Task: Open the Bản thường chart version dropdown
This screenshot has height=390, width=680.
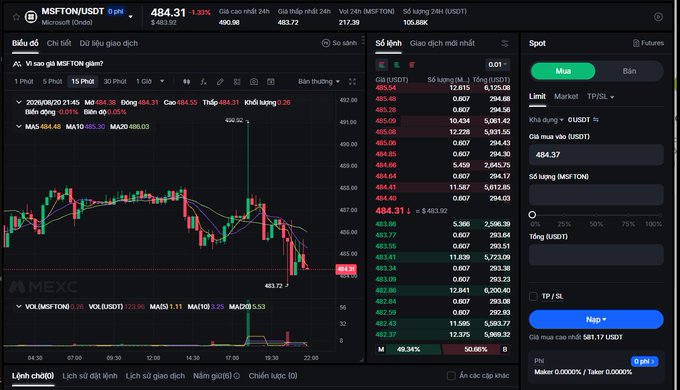Action: pyautogui.click(x=319, y=82)
